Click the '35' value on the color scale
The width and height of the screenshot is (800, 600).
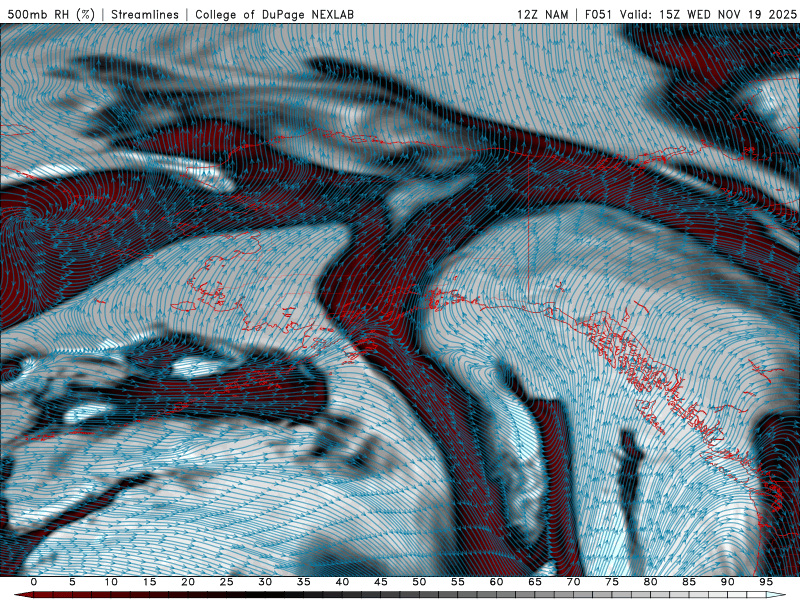click(x=304, y=582)
